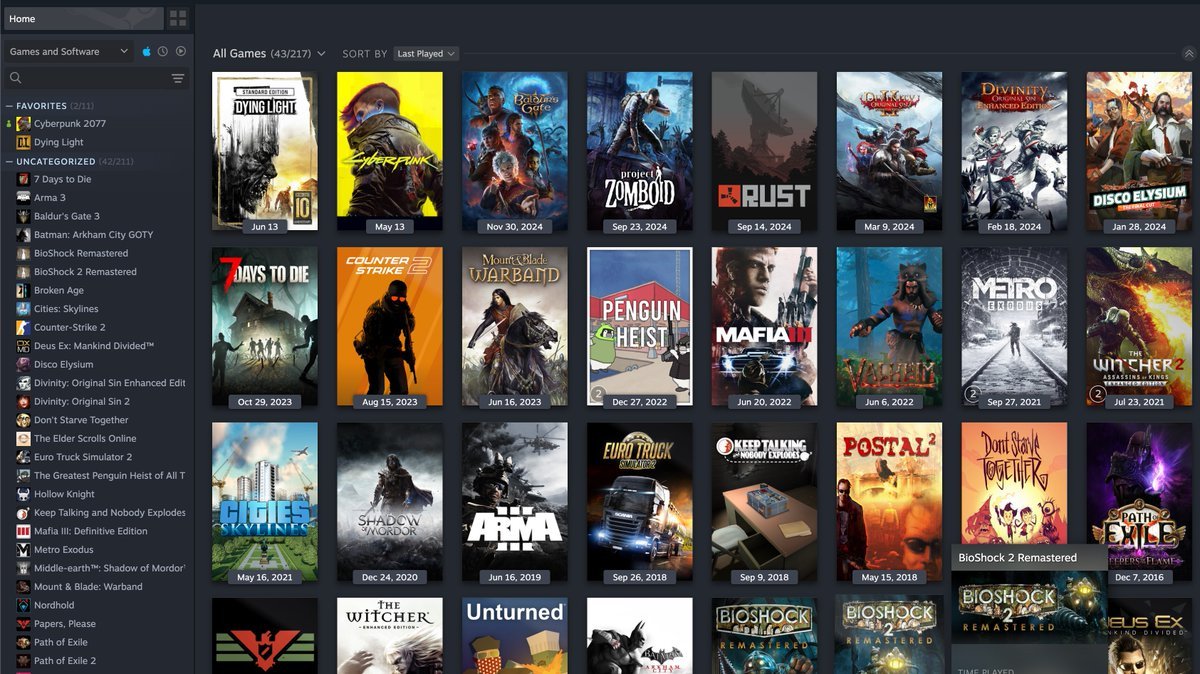The height and width of the screenshot is (674, 1200).
Task: Open the Rust cover tile
Action: tap(764, 151)
